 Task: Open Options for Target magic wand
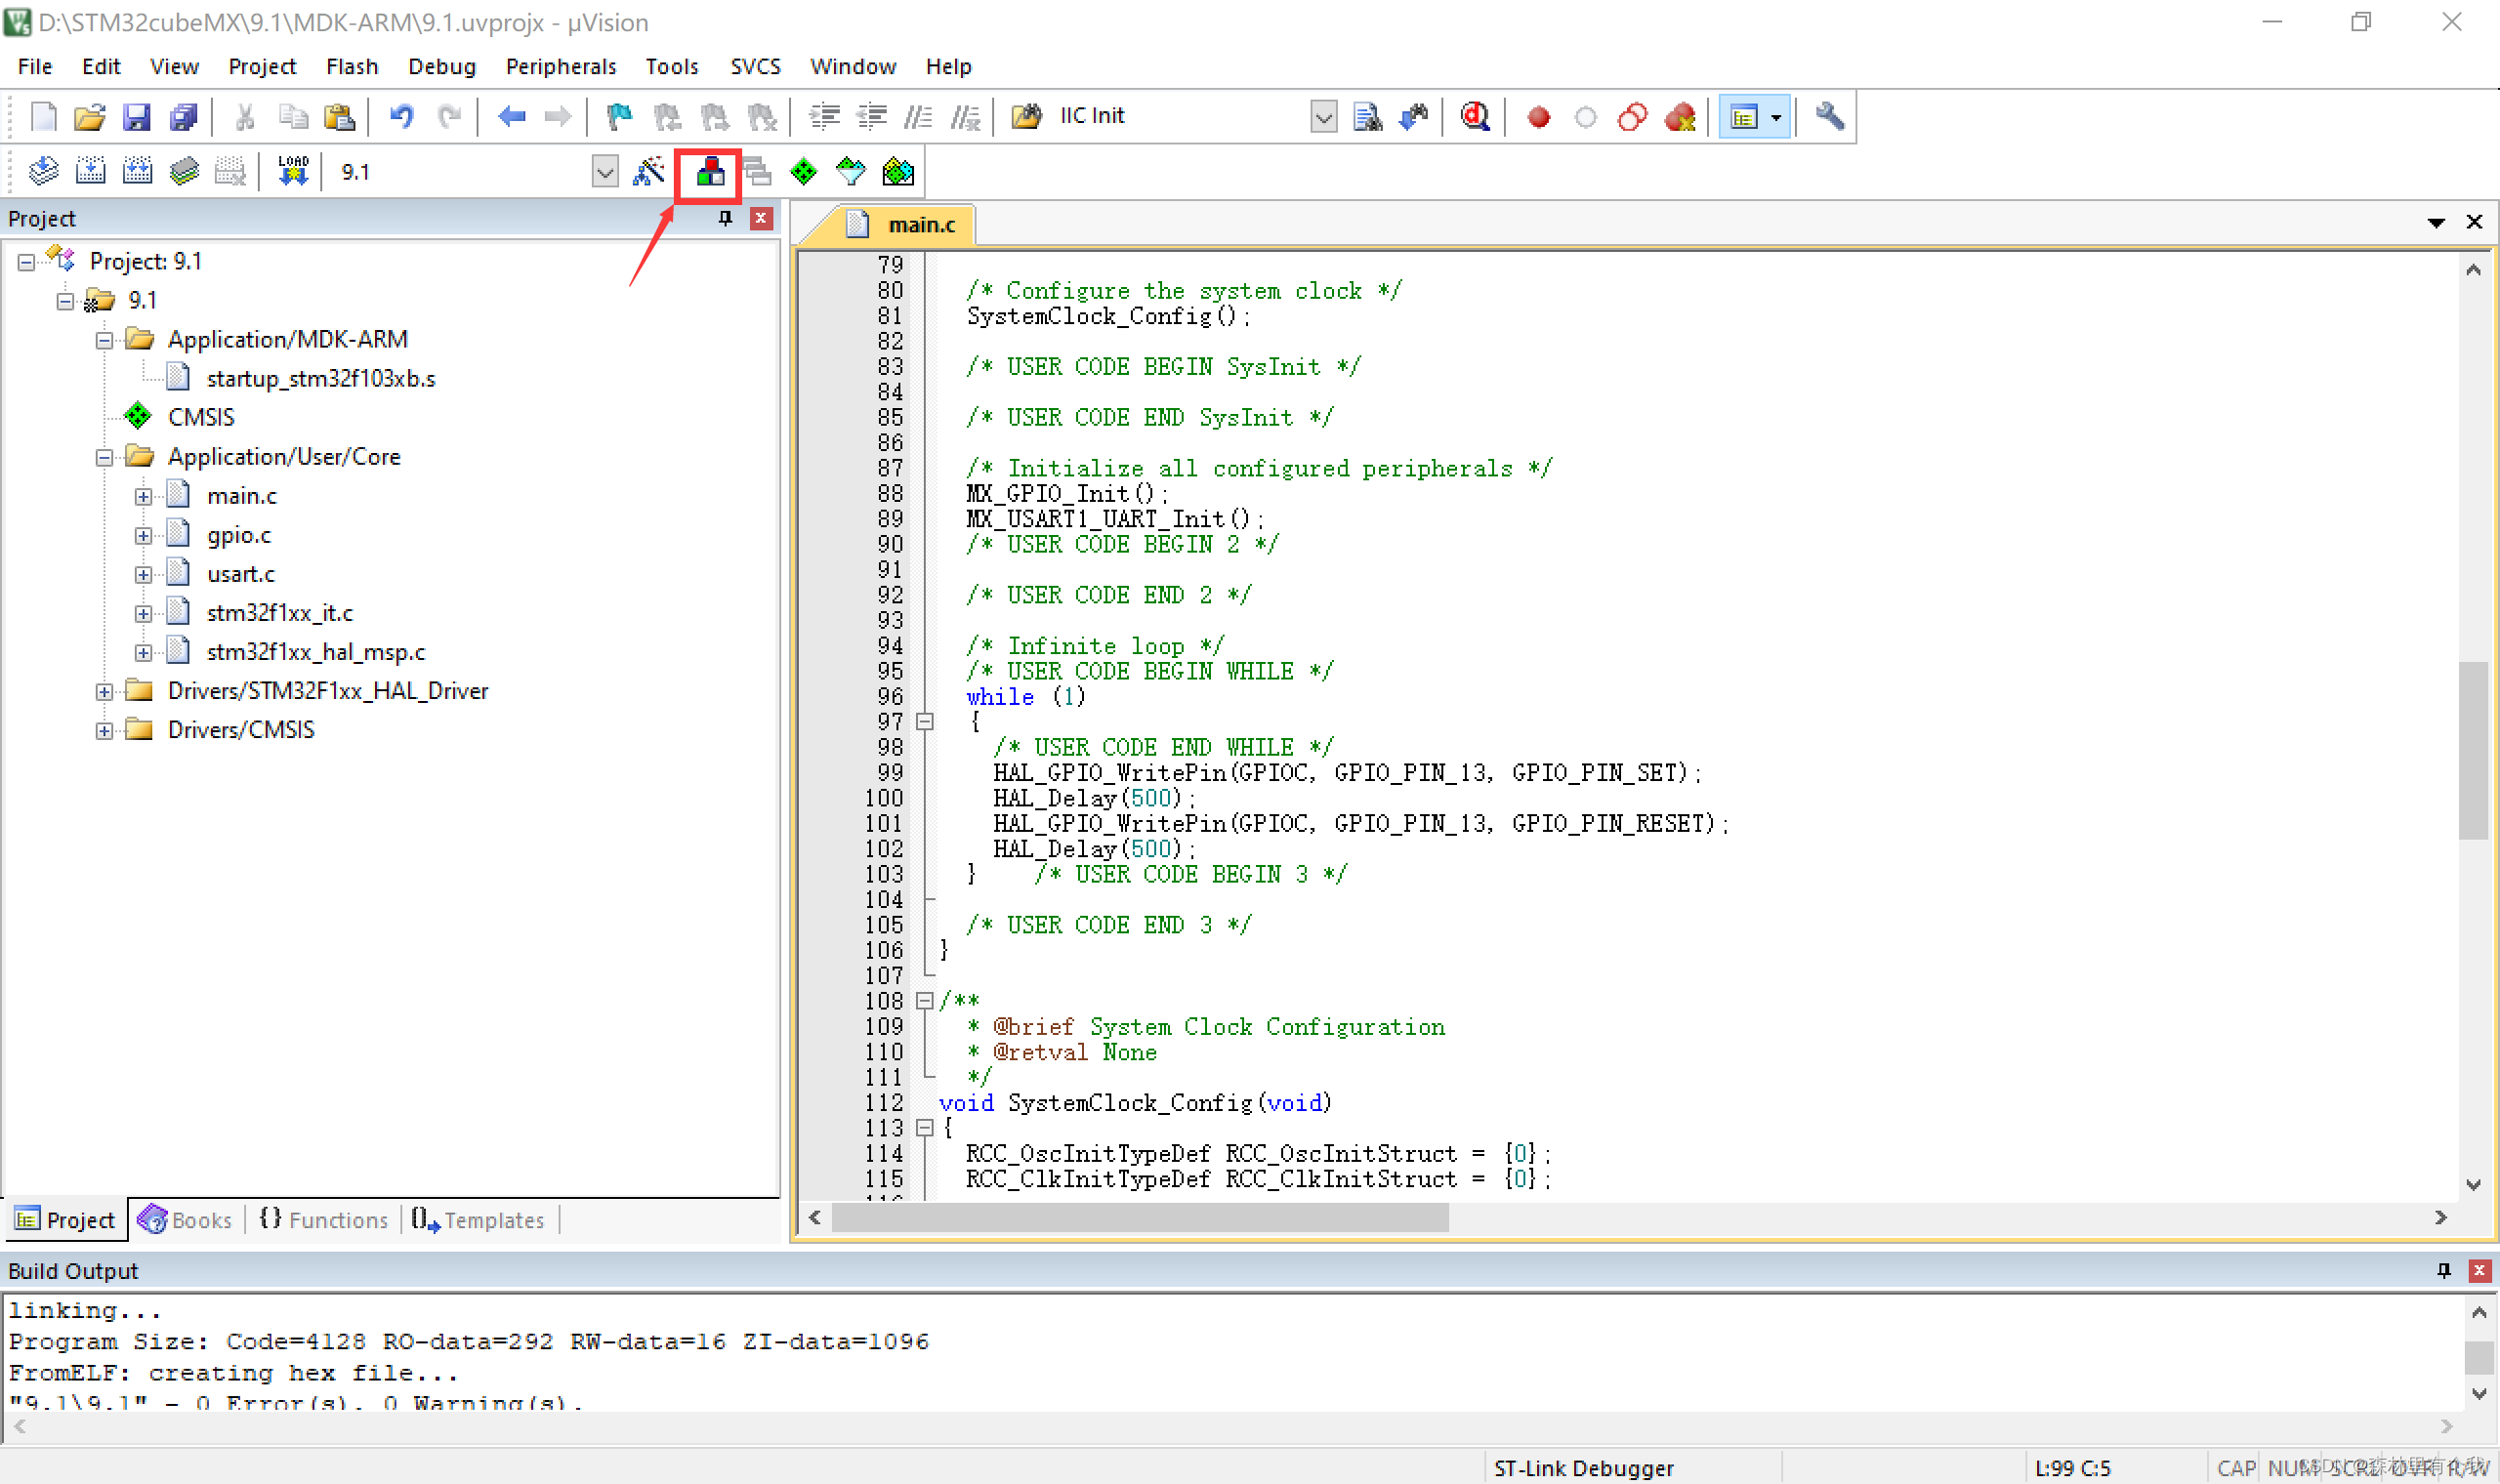[649, 172]
